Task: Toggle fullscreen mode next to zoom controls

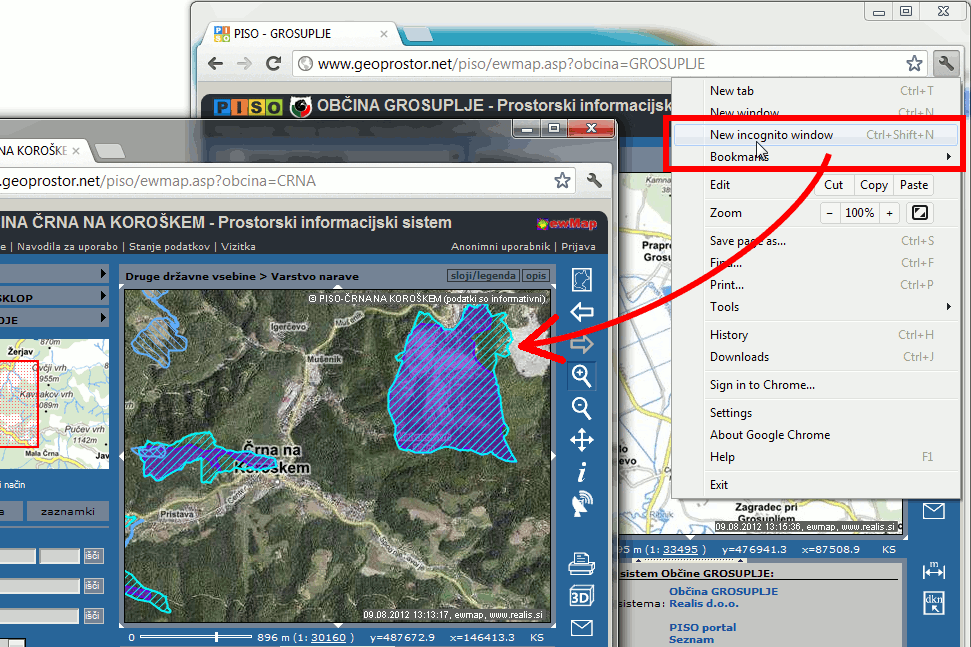Action: (919, 213)
